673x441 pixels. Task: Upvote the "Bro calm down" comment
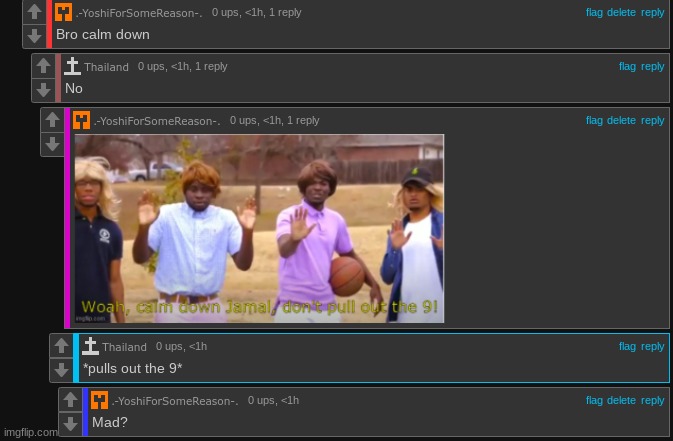coord(34,12)
